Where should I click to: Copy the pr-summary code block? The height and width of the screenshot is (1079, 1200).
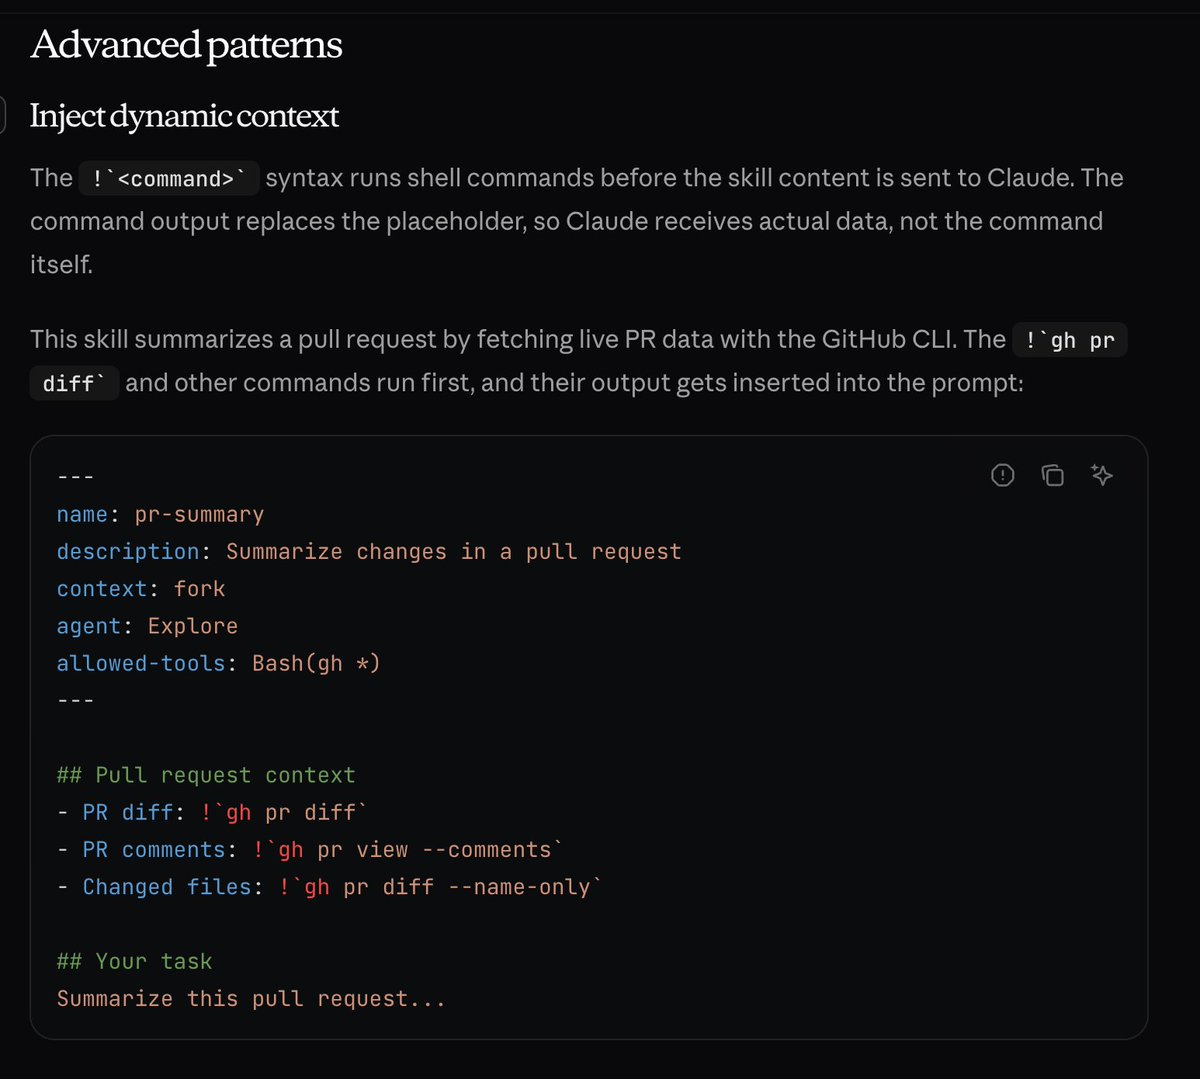(1052, 475)
